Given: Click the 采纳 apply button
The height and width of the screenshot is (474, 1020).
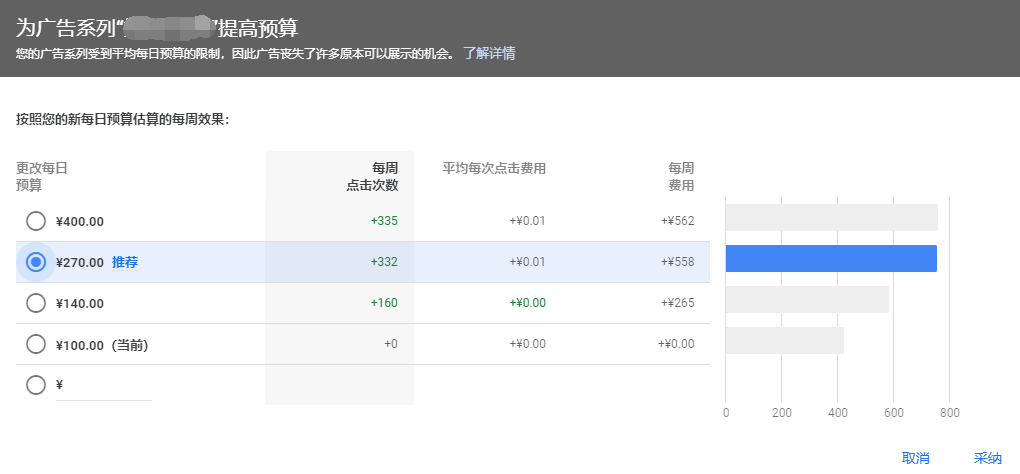Looking at the screenshot, I should tap(987, 458).
